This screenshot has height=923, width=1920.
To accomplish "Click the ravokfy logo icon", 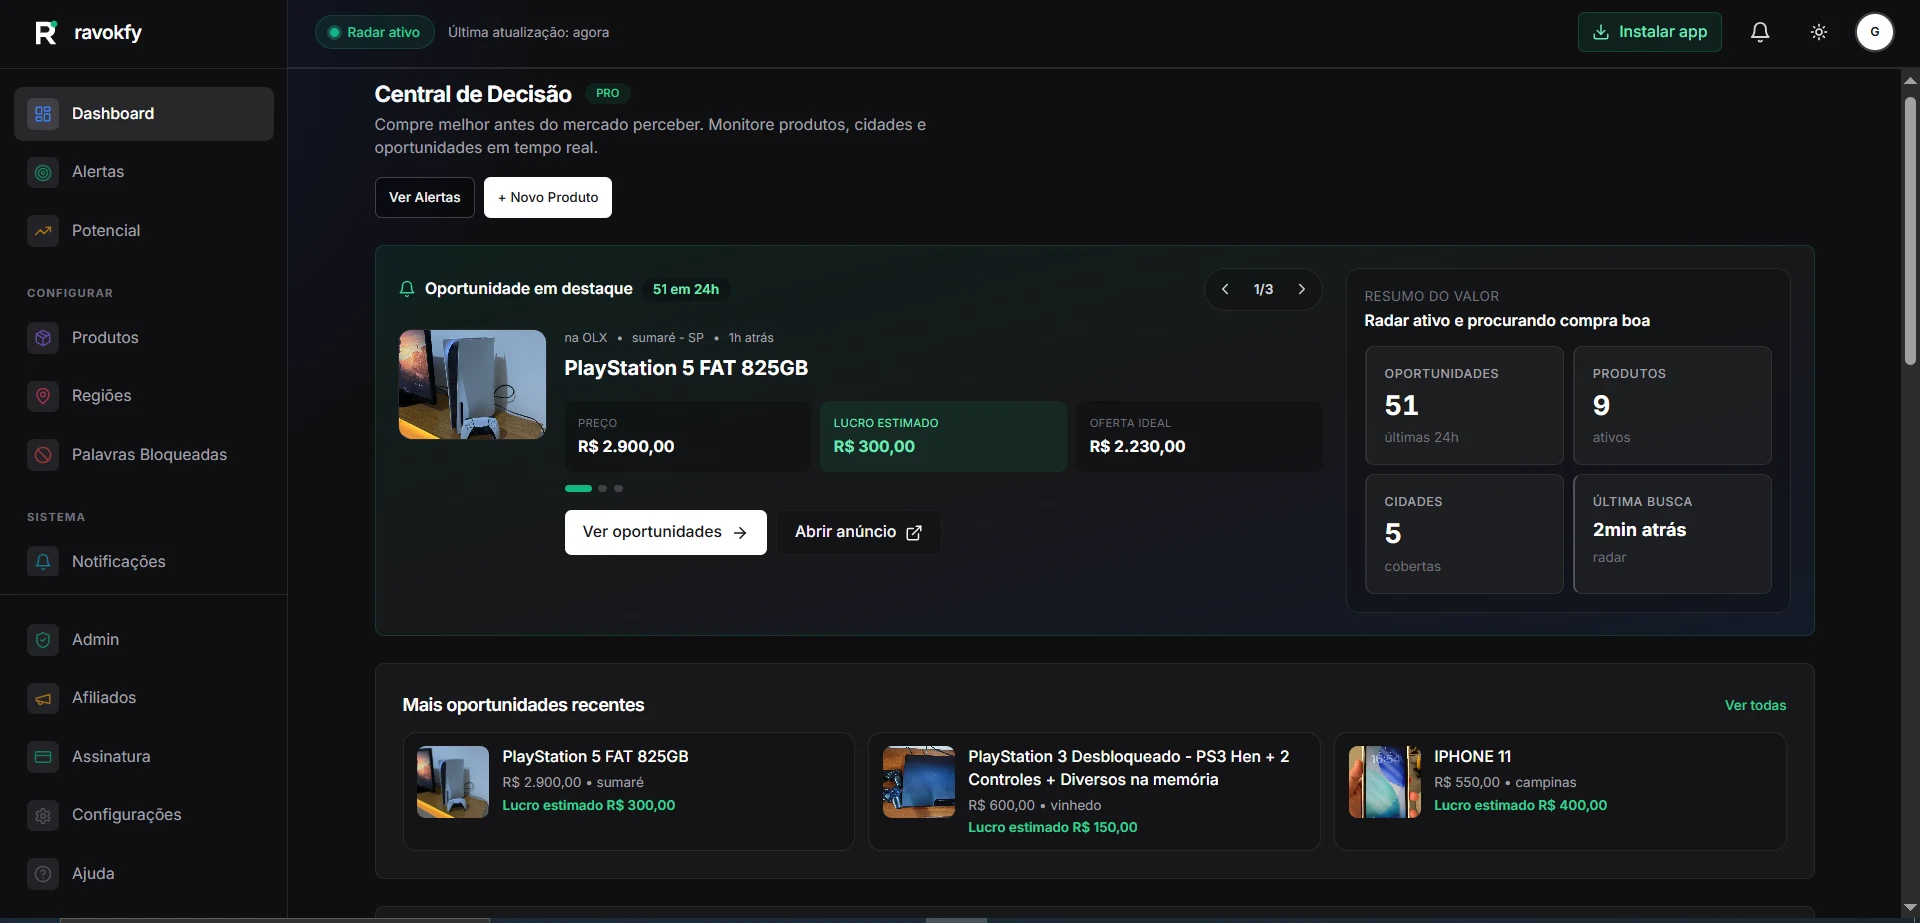I will tap(46, 33).
